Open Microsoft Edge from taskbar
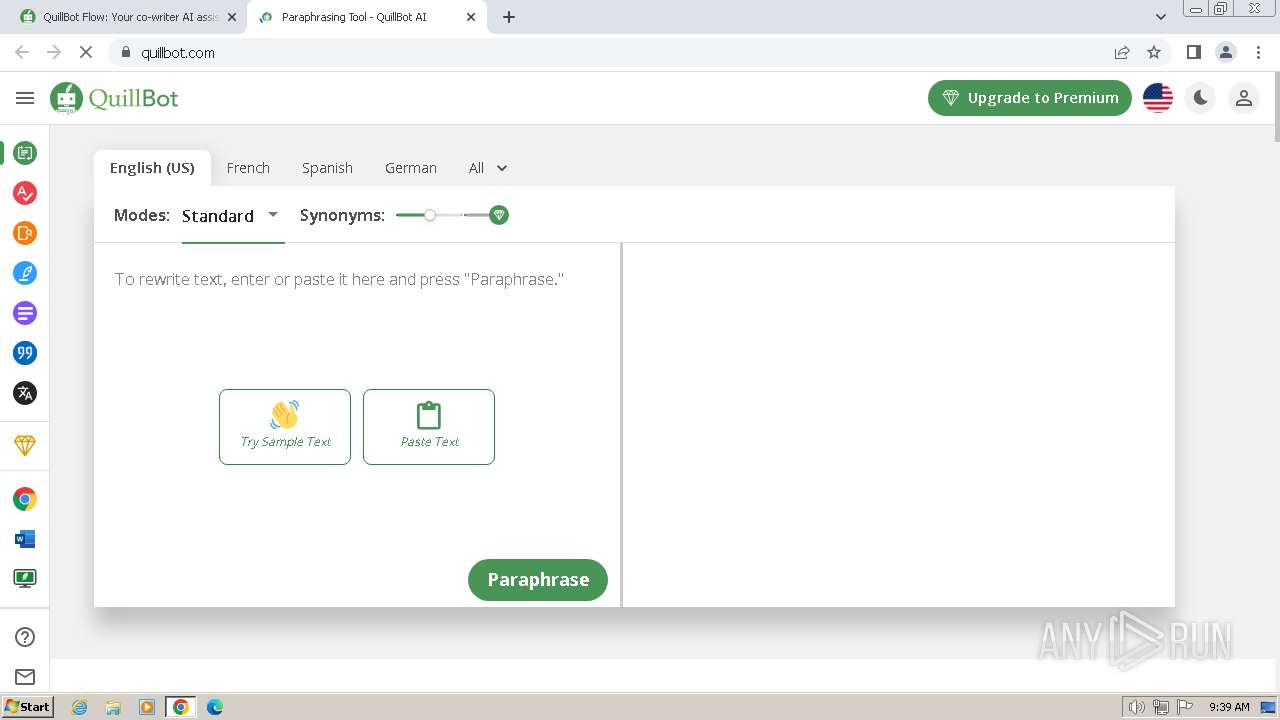This screenshot has width=1280, height=720. pyautogui.click(x=215, y=707)
